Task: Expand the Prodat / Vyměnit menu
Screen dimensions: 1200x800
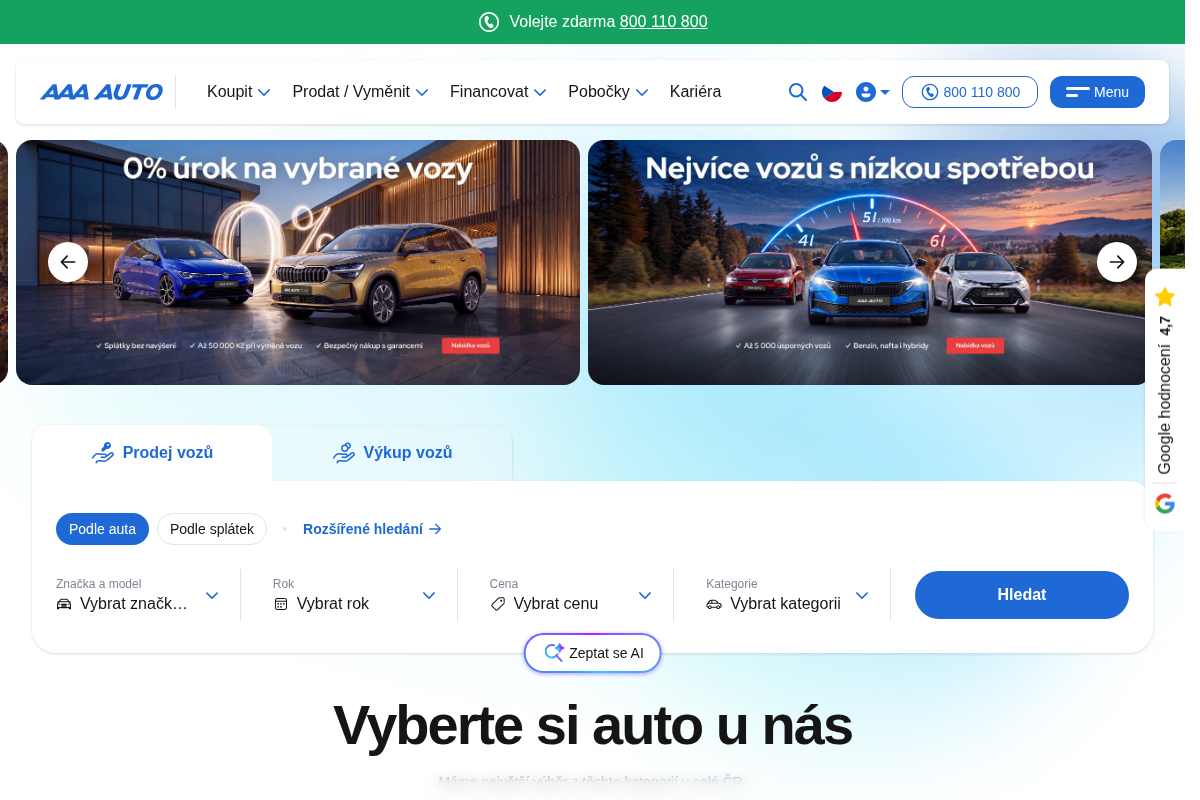Action: tap(360, 92)
